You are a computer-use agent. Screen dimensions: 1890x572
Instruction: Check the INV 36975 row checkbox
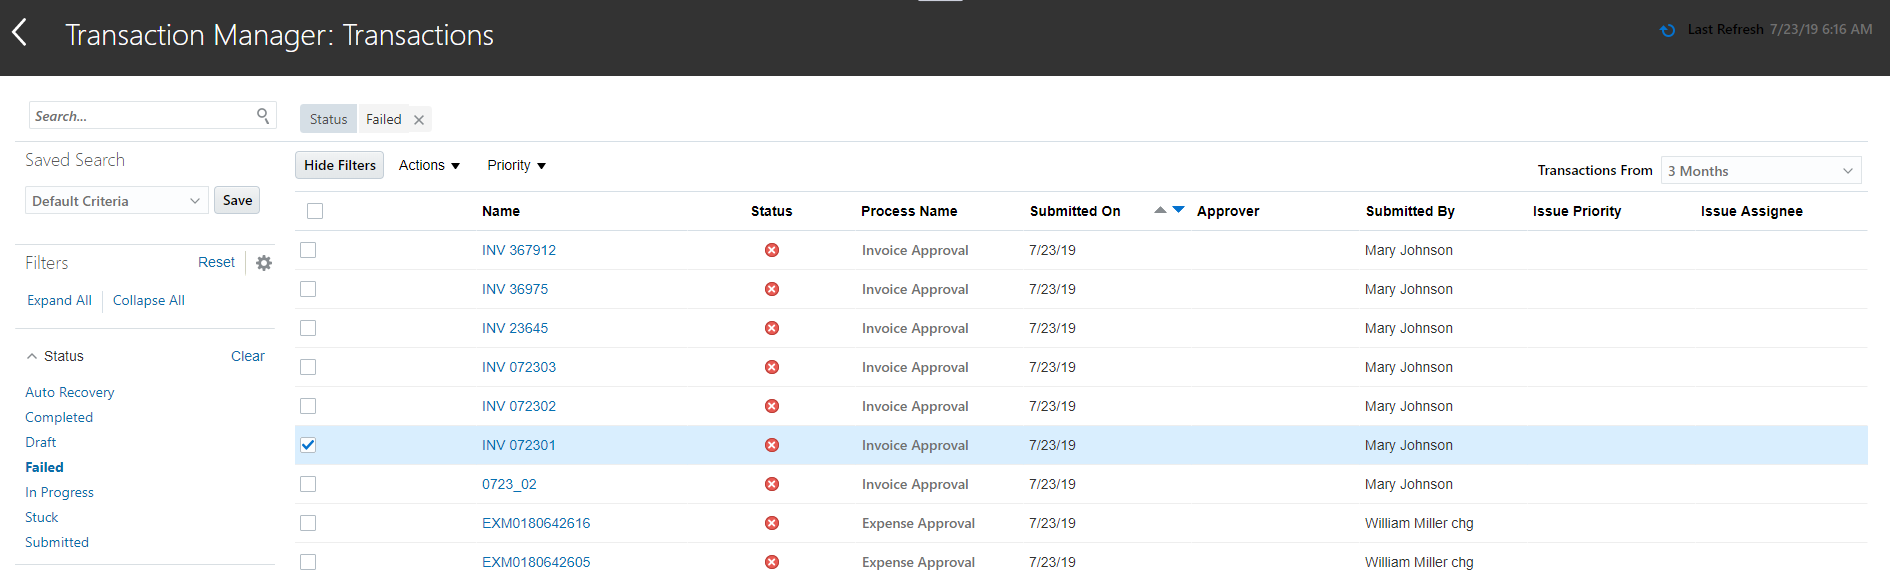tap(308, 289)
